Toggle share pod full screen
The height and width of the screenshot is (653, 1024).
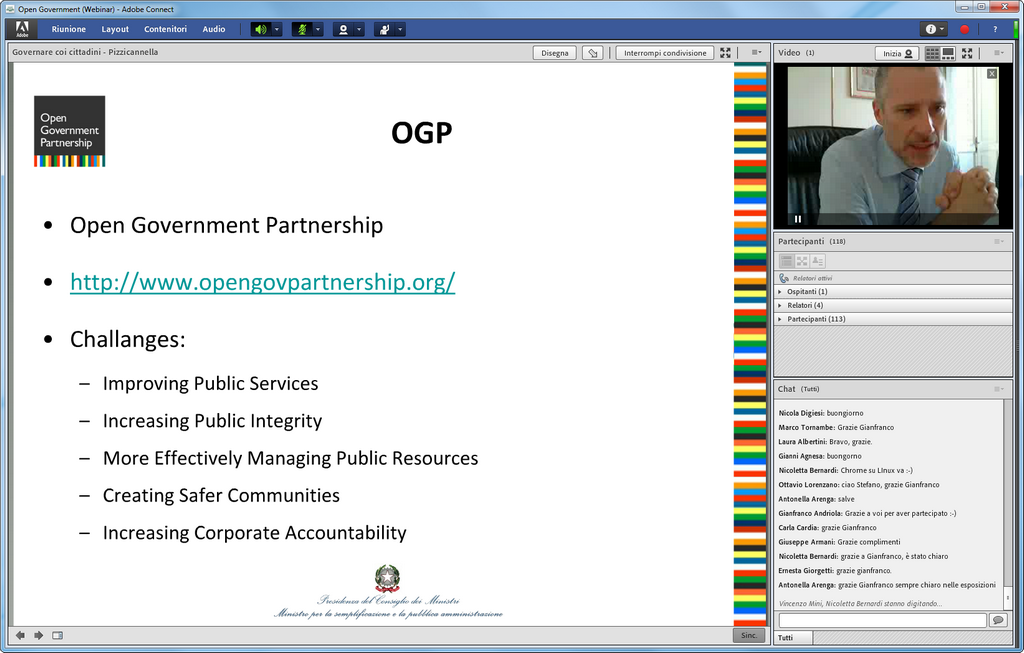tap(726, 53)
